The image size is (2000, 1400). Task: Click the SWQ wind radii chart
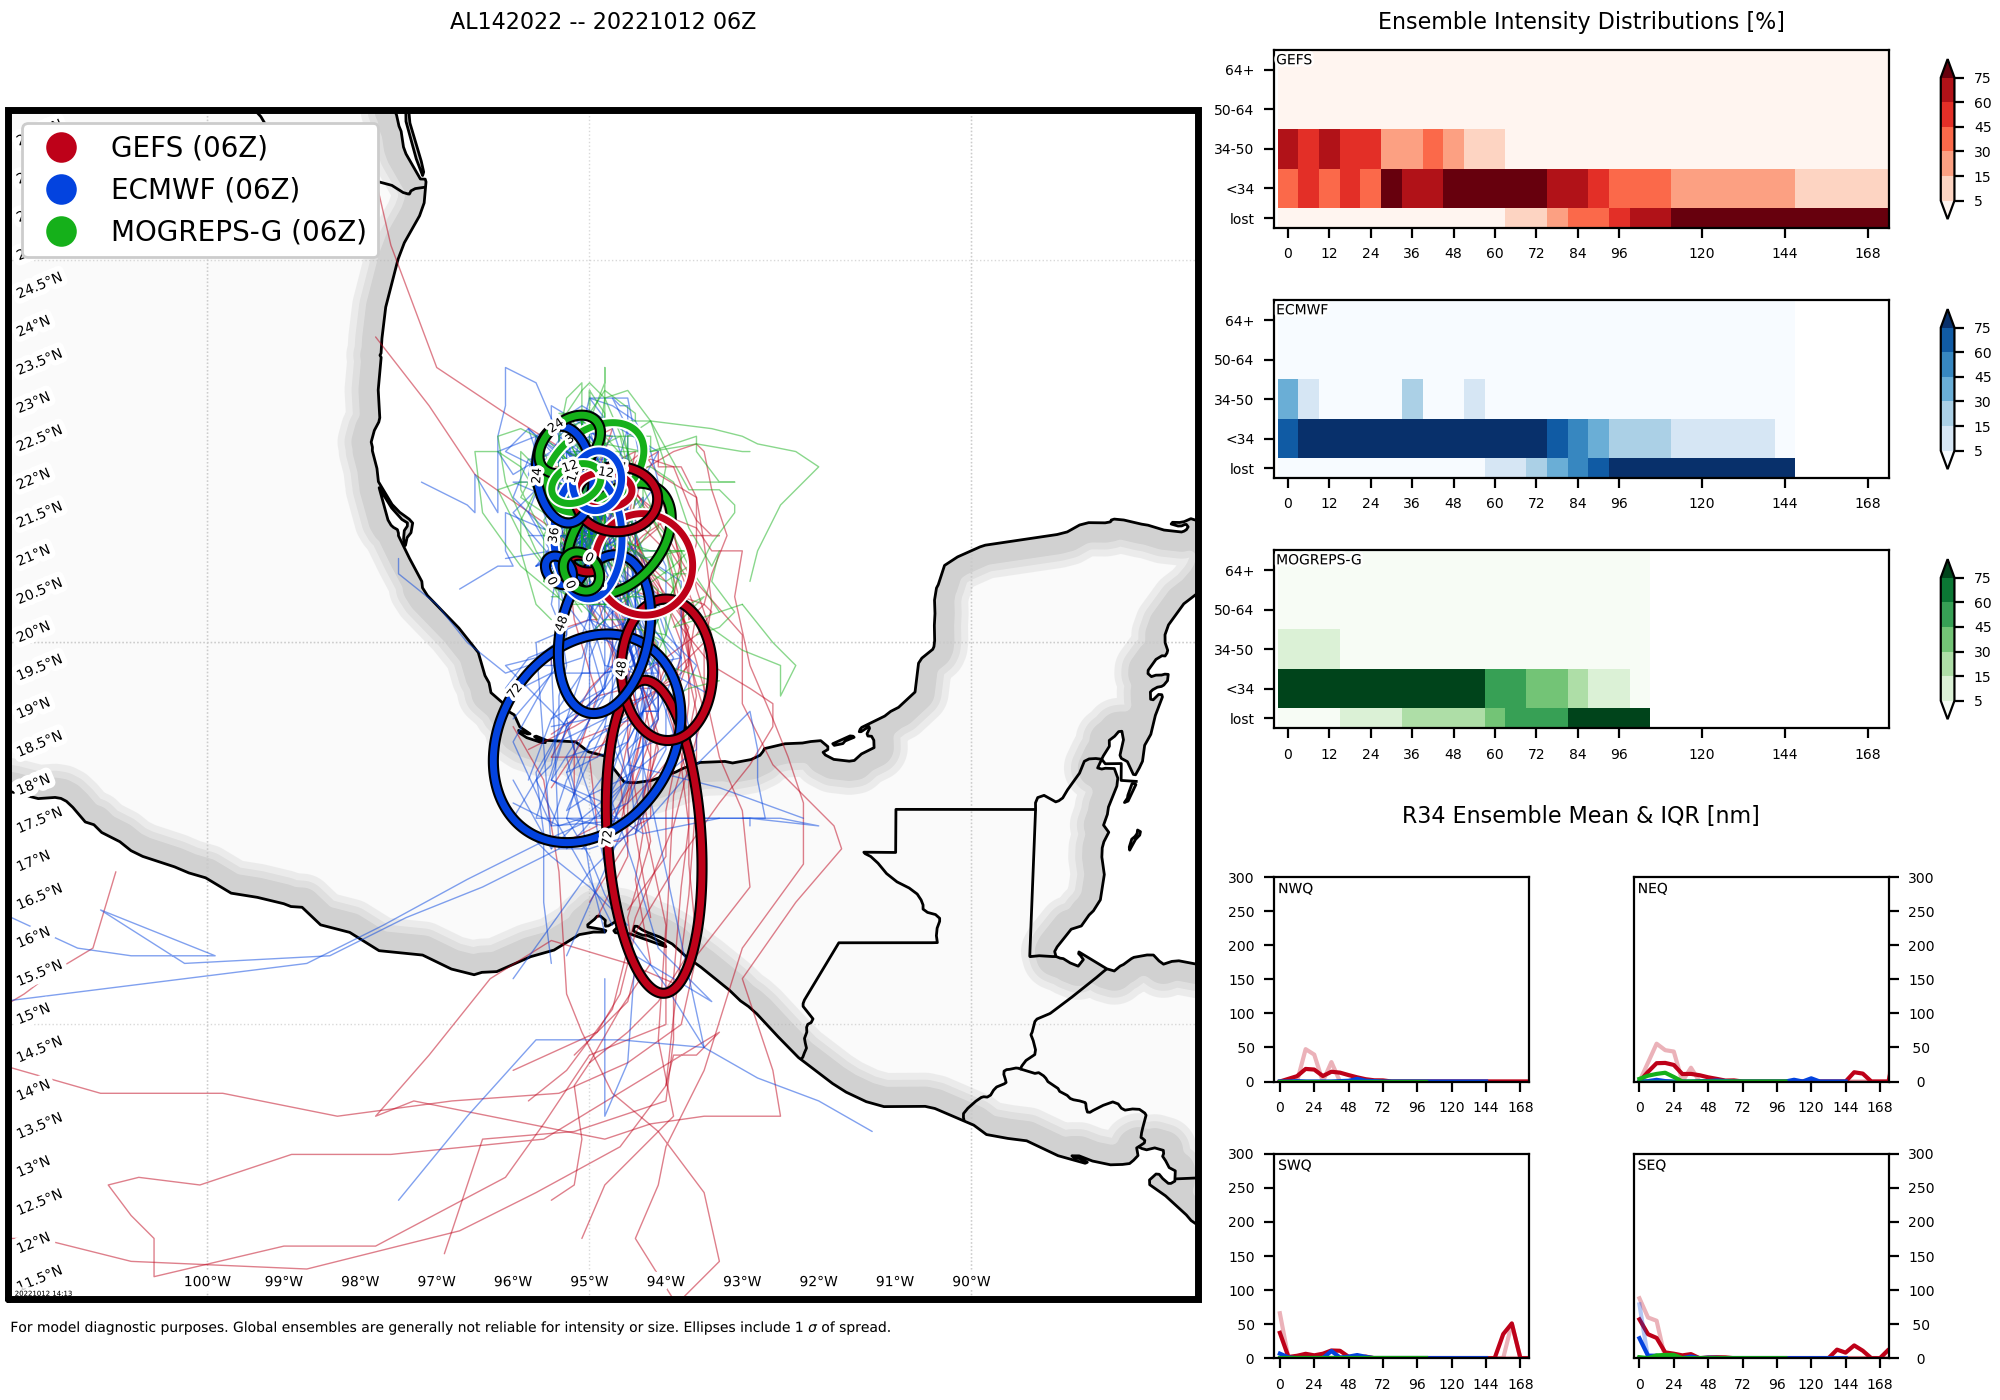1401,1255
